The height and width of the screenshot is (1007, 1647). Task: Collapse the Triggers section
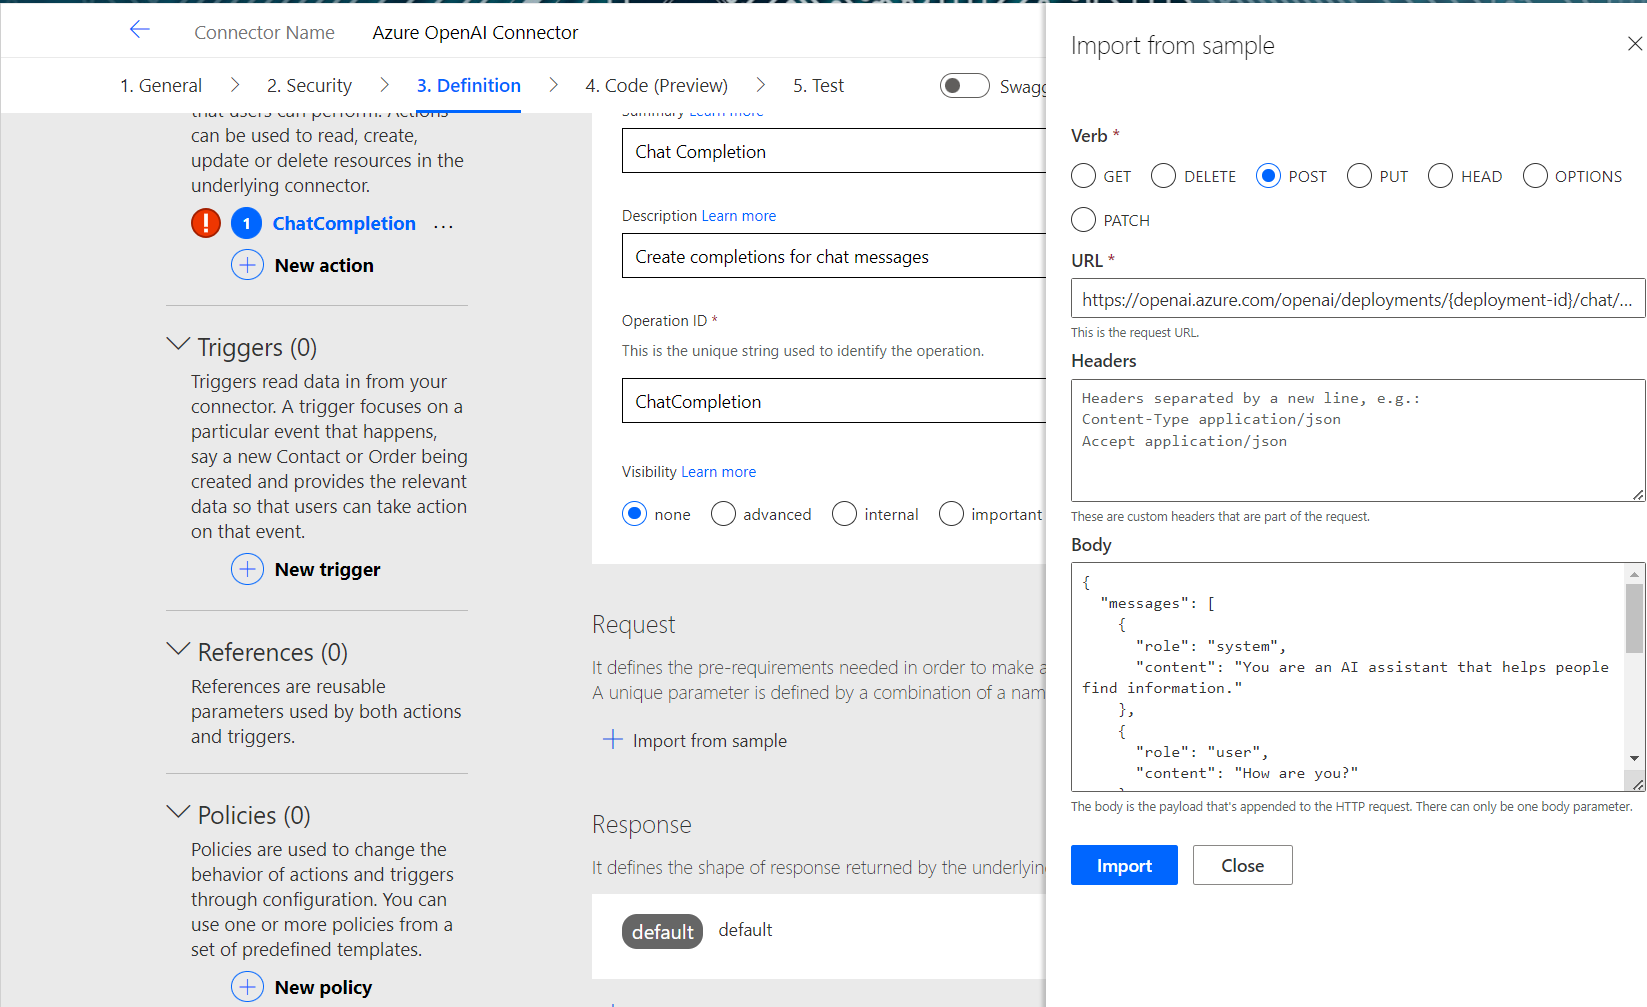(x=178, y=345)
